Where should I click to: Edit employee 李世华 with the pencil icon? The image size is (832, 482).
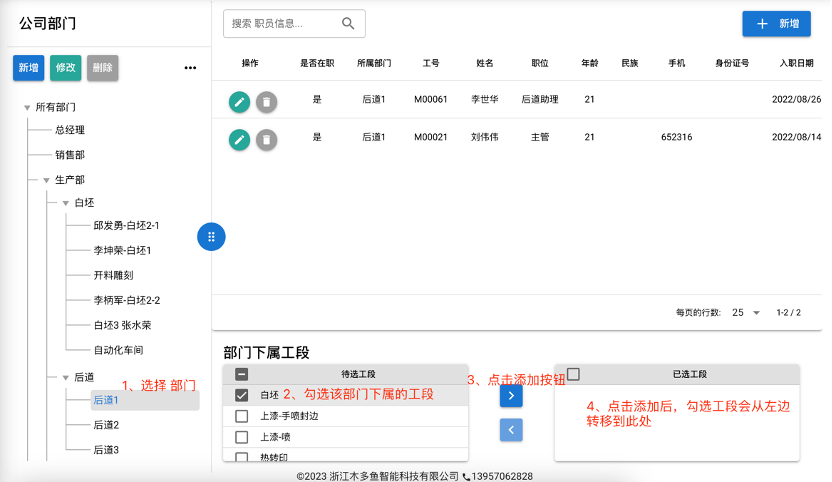tap(239, 101)
